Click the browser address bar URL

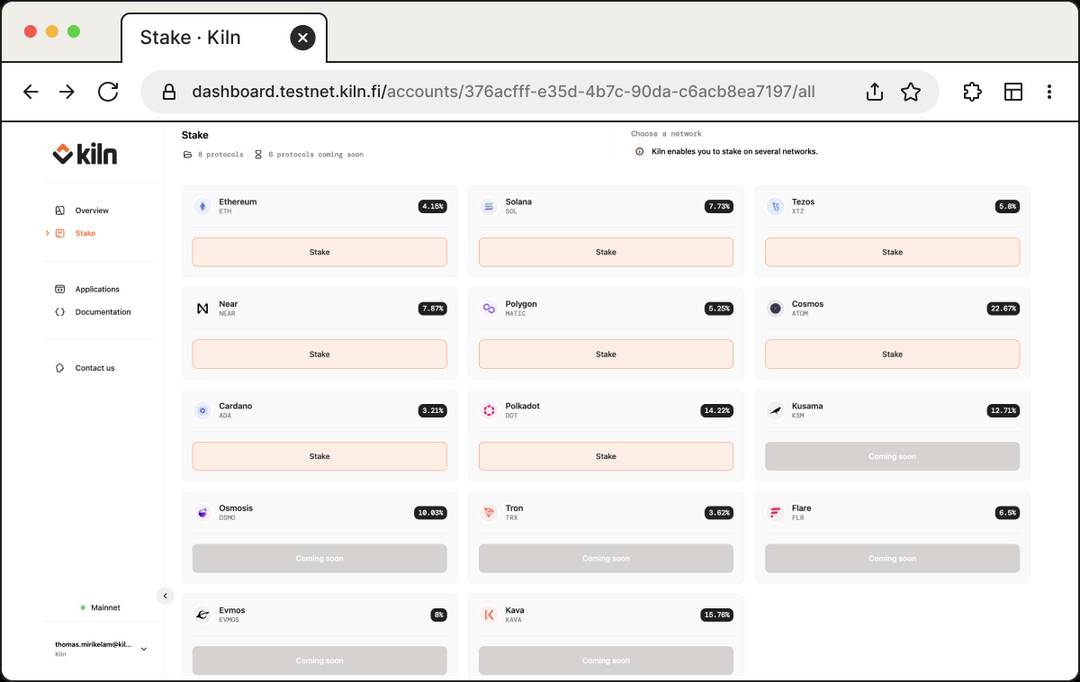503,92
